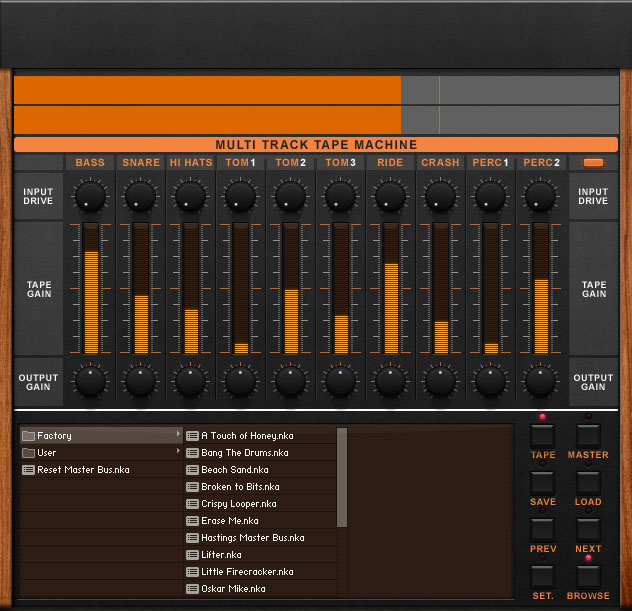This screenshot has width=632, height=611.
Task: Click the preset list vertical scrollbar
Action: (342, 477)
